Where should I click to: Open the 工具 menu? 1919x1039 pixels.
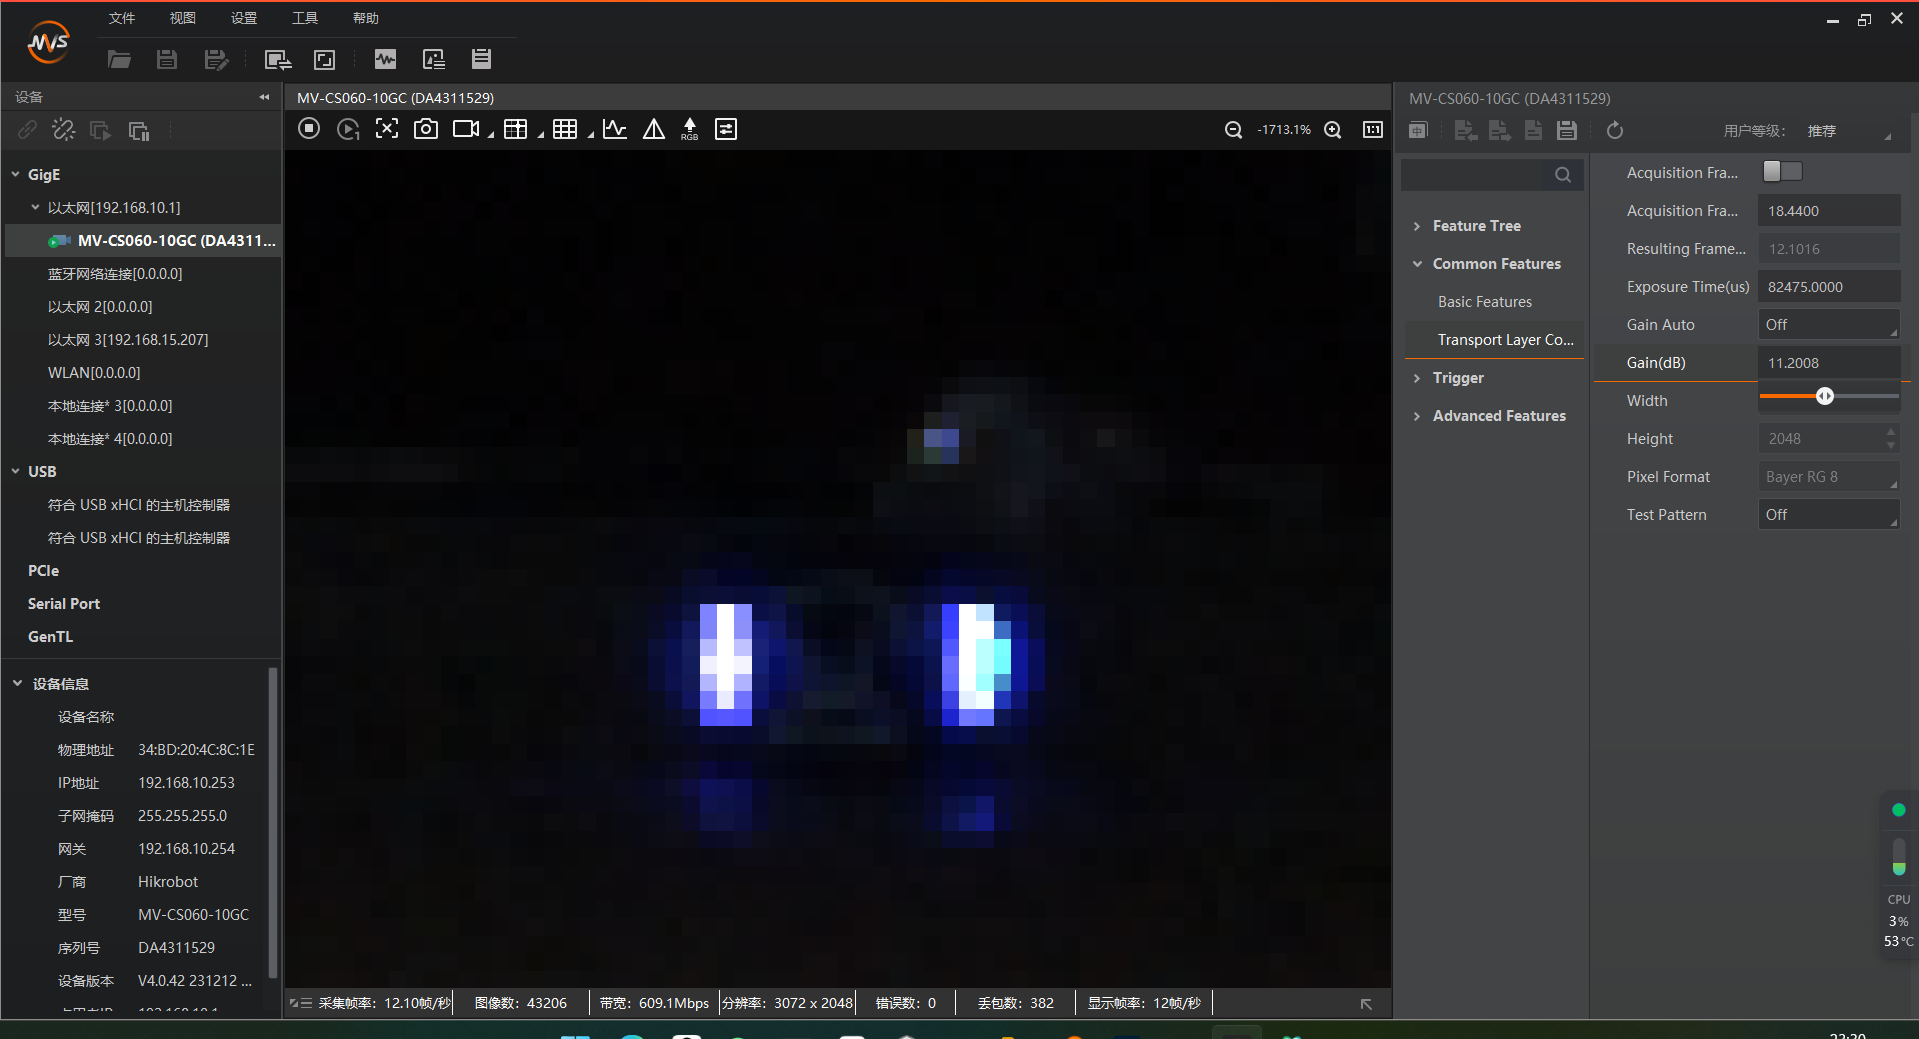pyautogui.click(x=304, y=18)
